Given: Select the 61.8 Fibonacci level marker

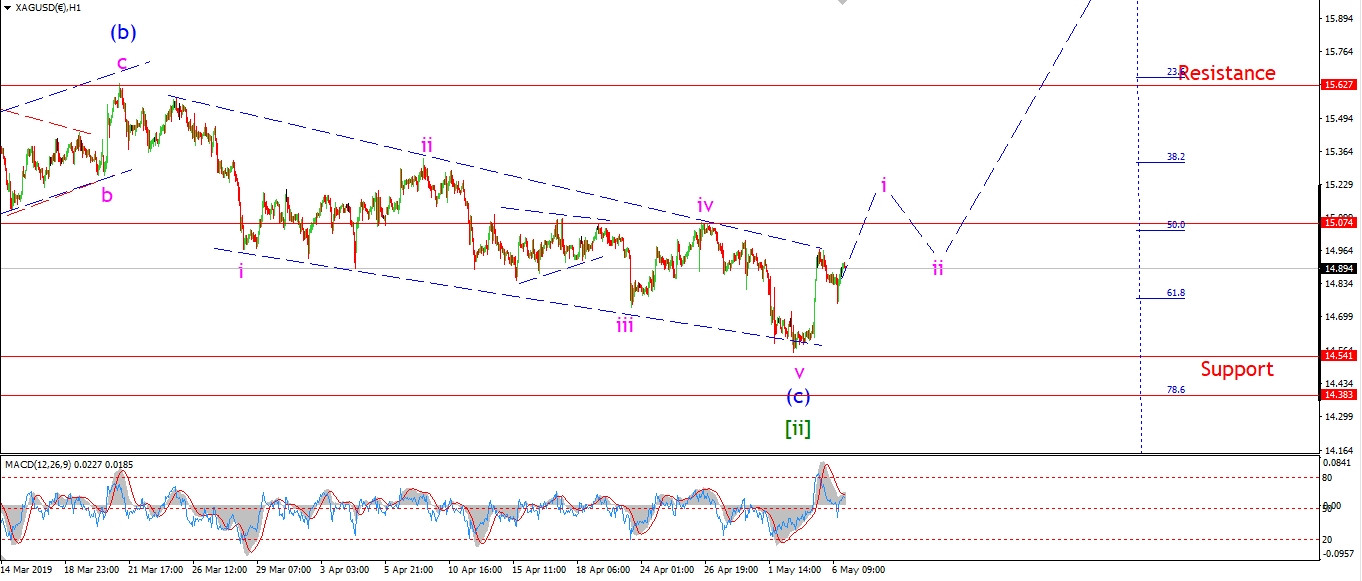Looking at the screenshot, I should [1175, 293].
